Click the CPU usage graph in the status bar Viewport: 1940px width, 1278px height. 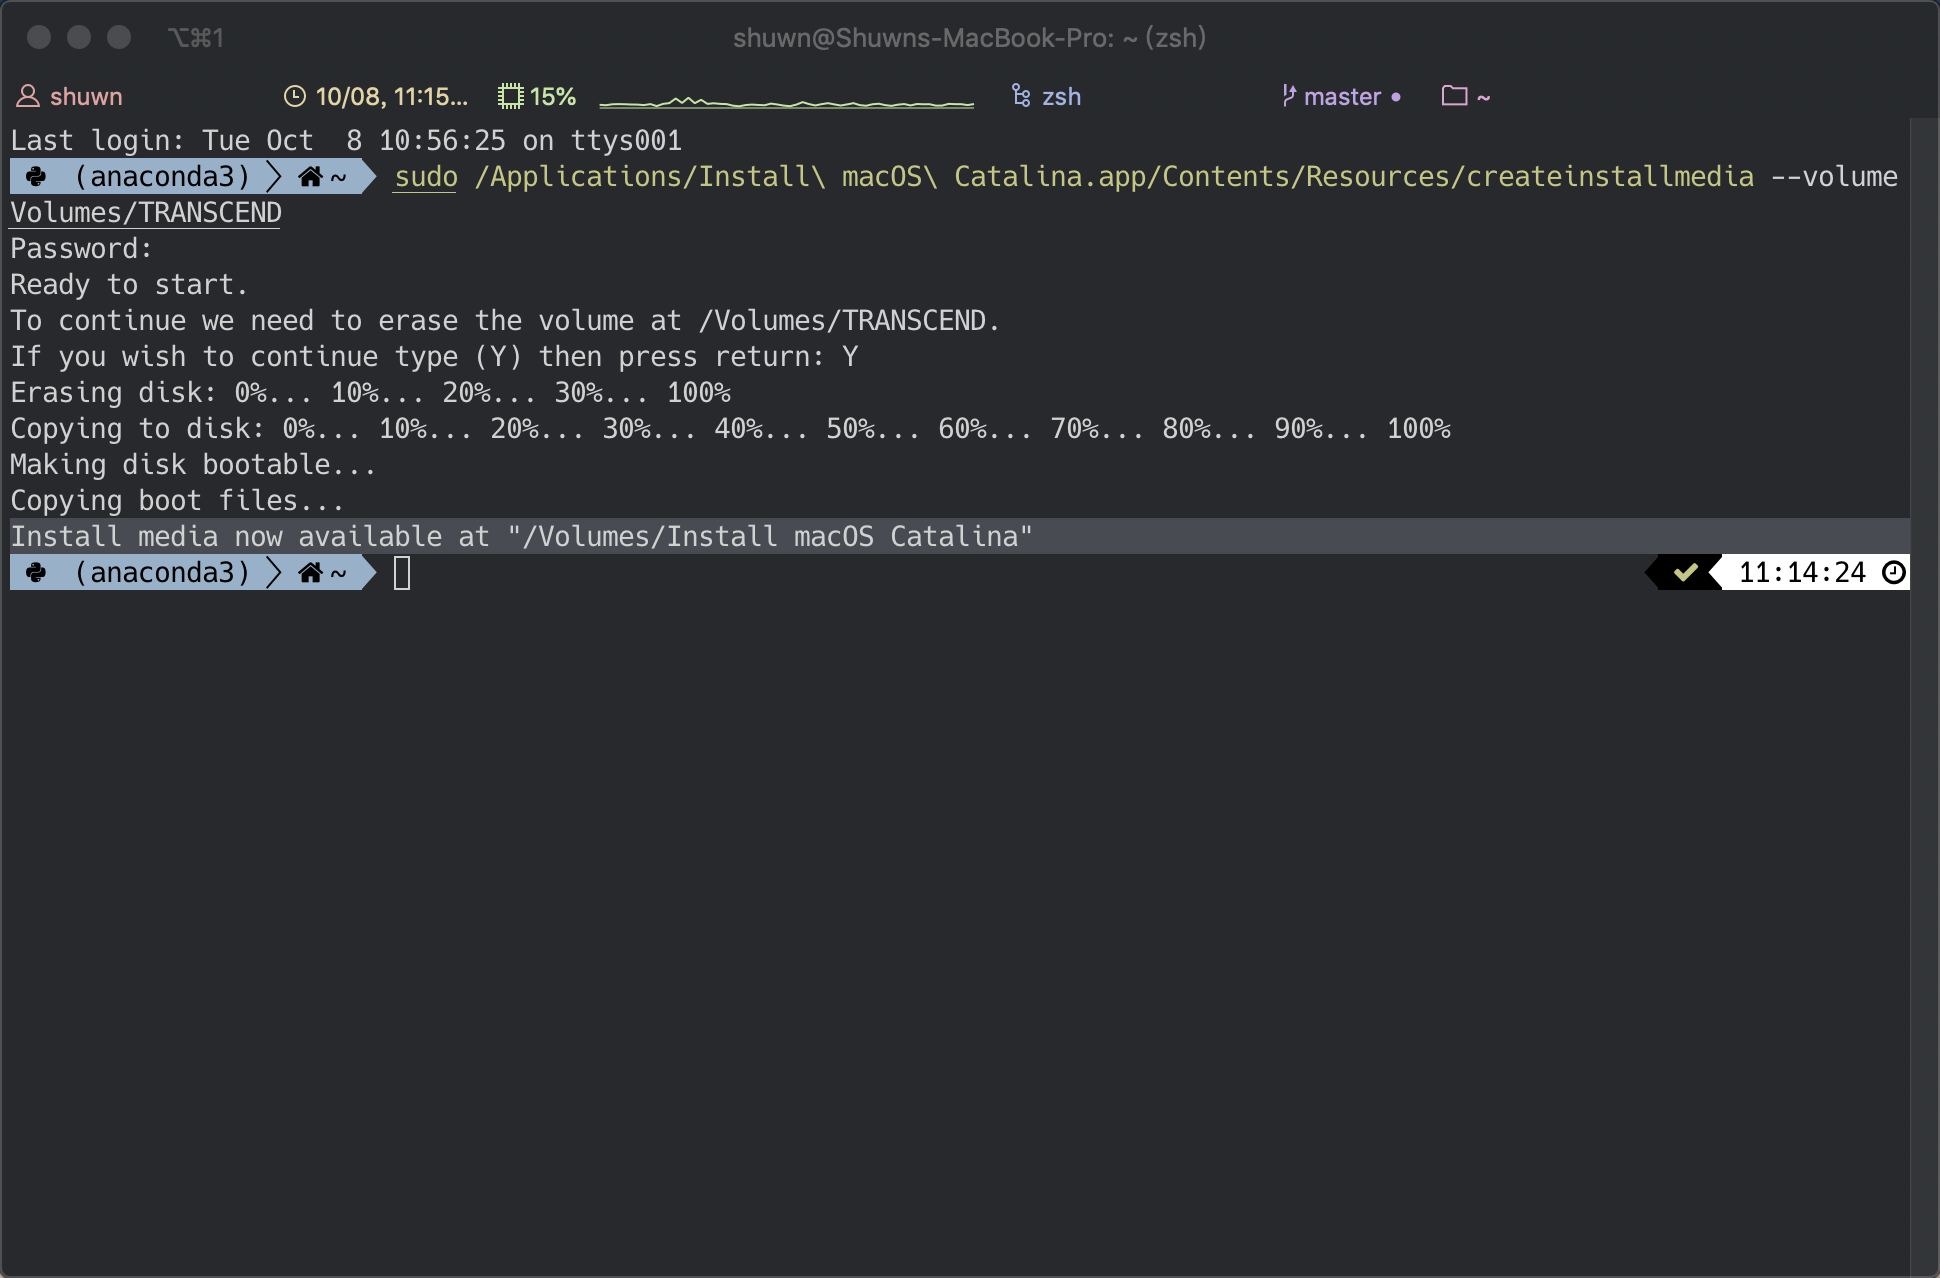click(x=787, y=101)
